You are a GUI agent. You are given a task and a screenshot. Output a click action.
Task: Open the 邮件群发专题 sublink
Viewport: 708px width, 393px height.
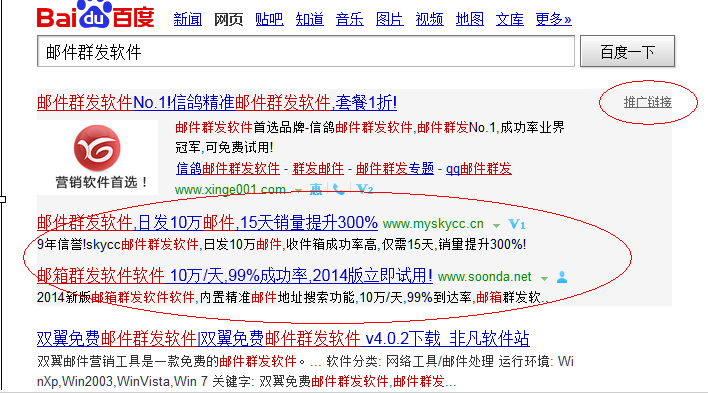[x=395, y=169]
